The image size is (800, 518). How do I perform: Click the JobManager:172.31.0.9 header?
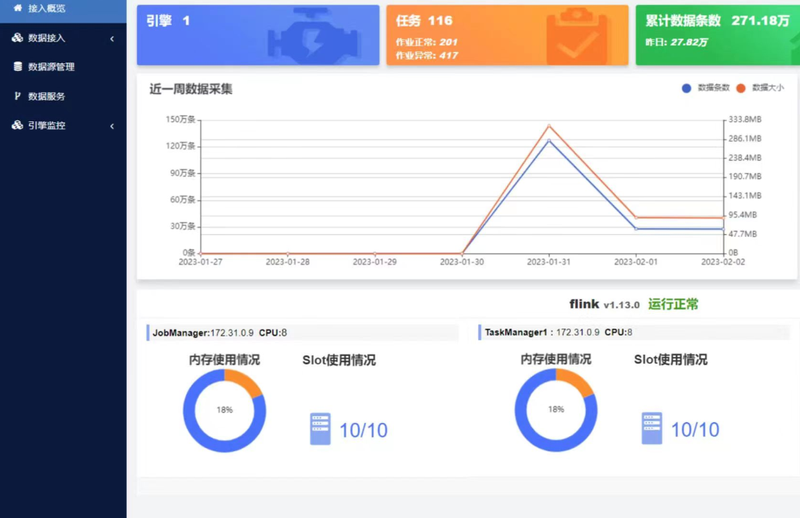(303, 333)
